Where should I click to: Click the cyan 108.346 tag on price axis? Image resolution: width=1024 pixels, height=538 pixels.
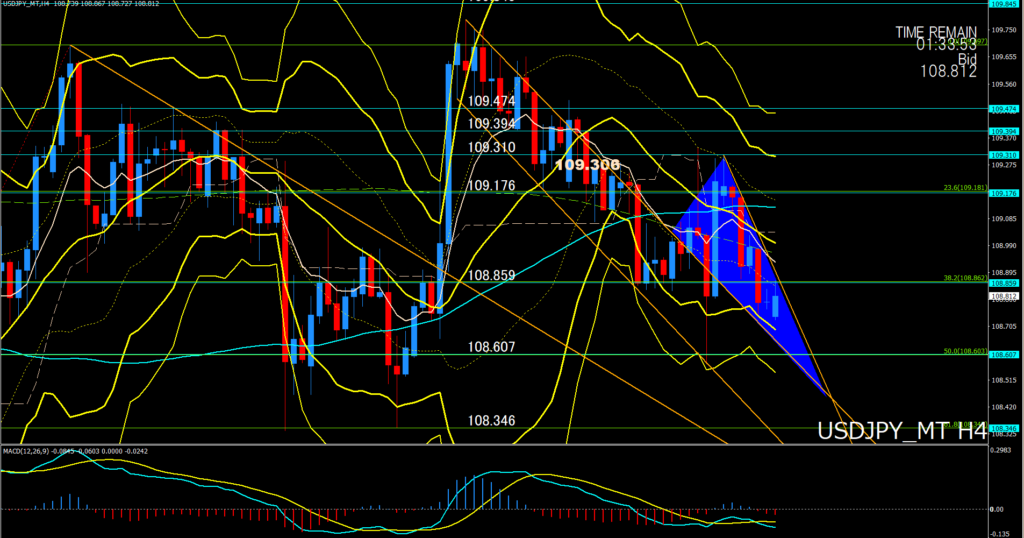coord(1004,428)
